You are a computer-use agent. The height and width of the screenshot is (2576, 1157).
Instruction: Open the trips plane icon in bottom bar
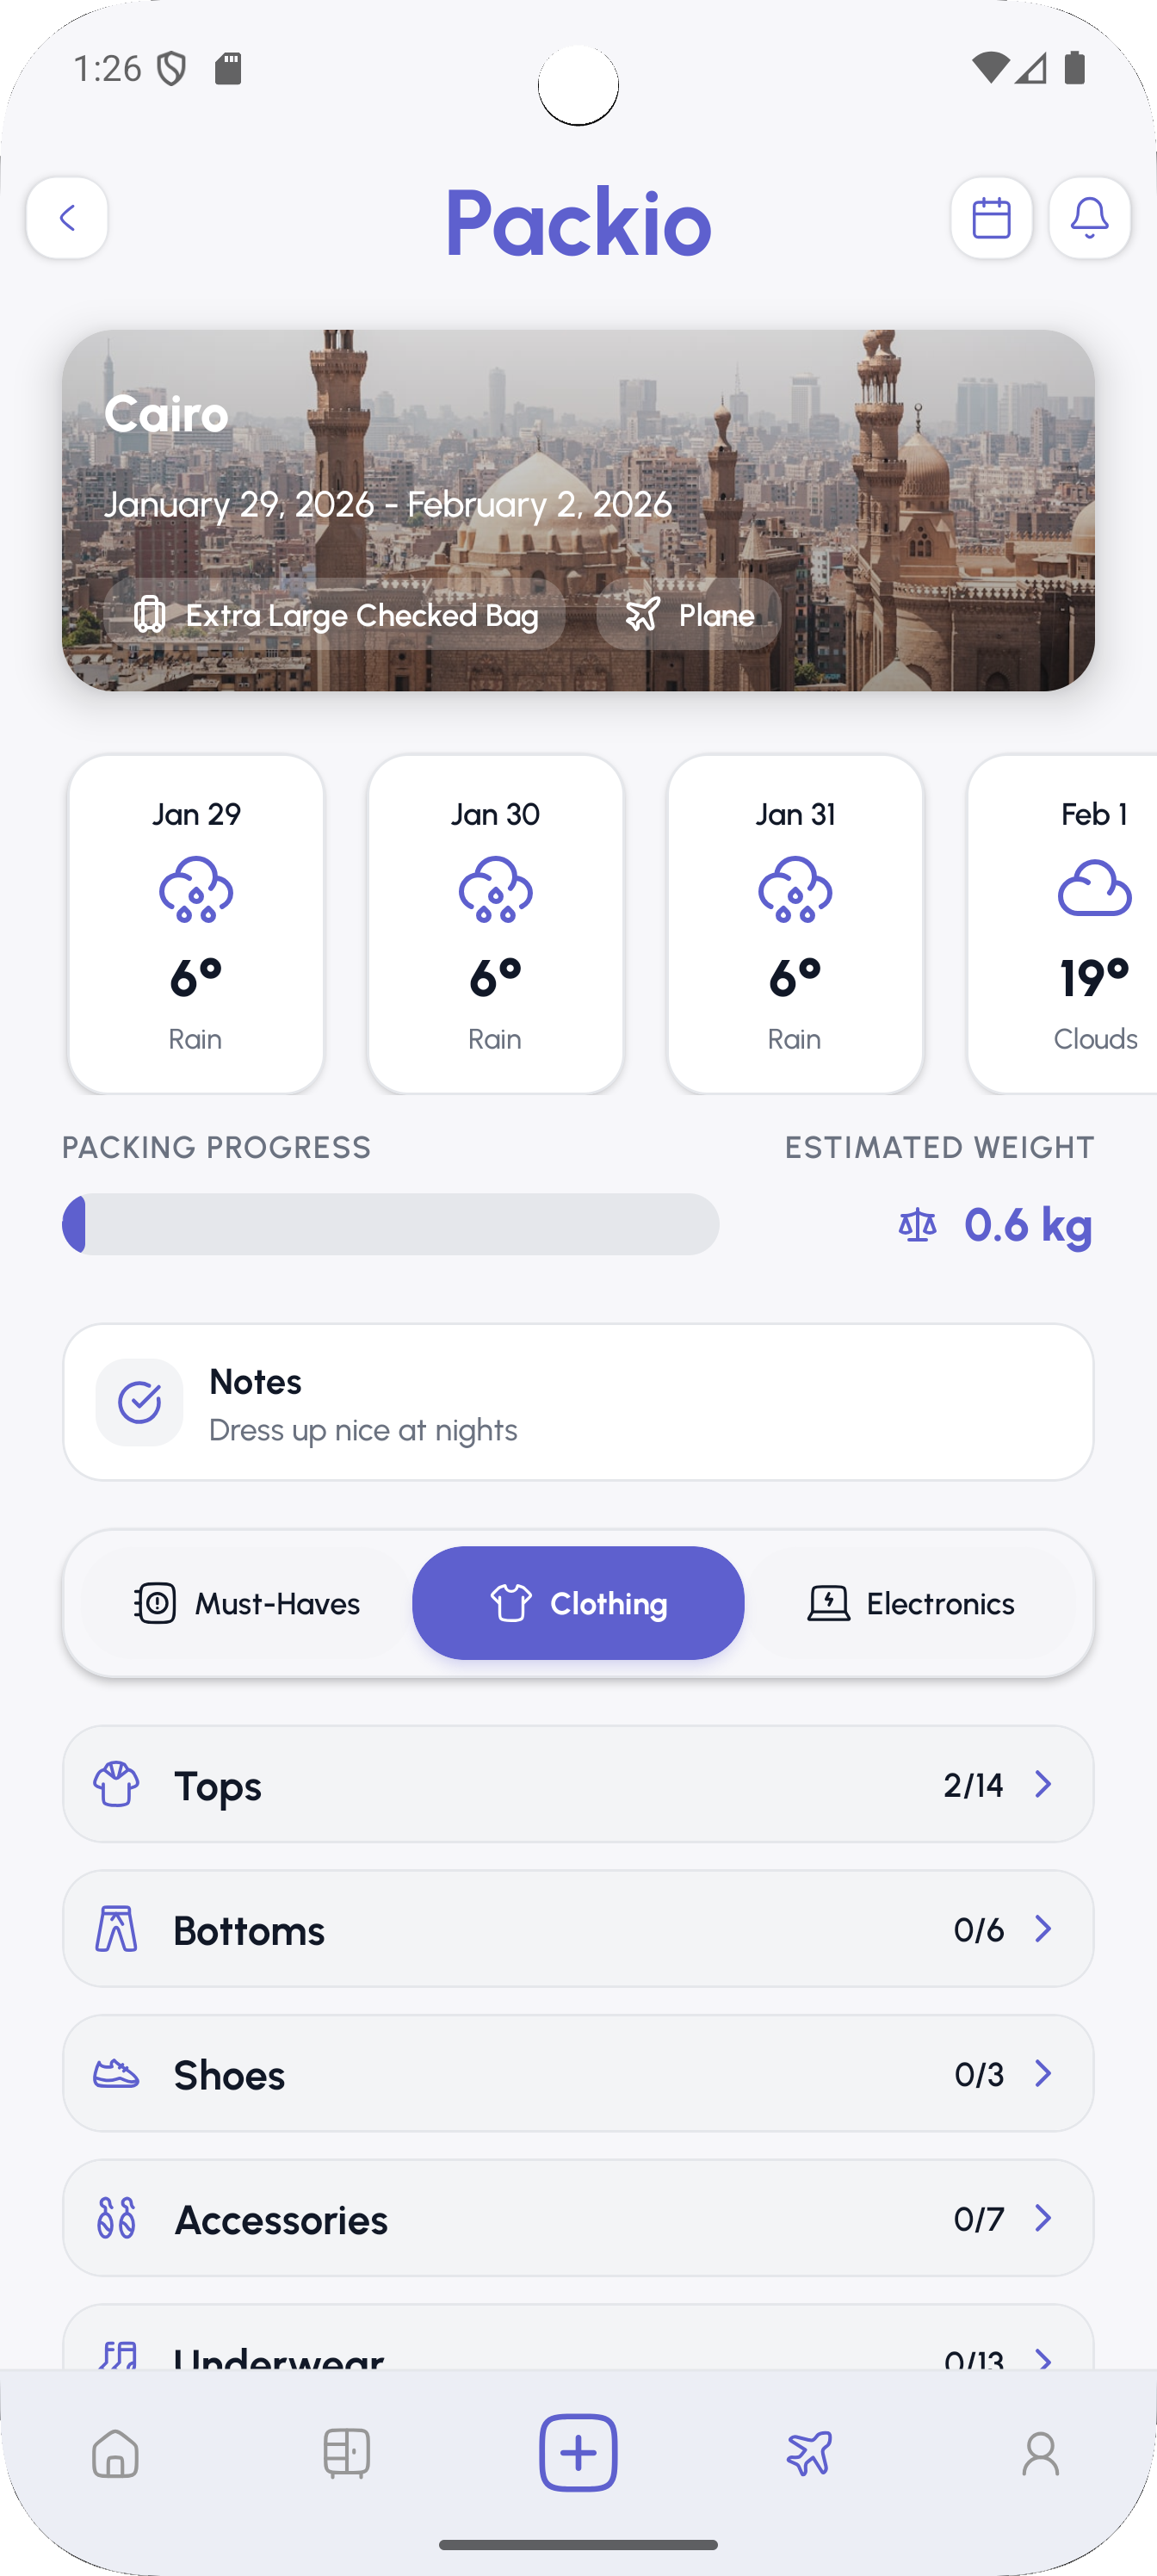click(809, 2454)
